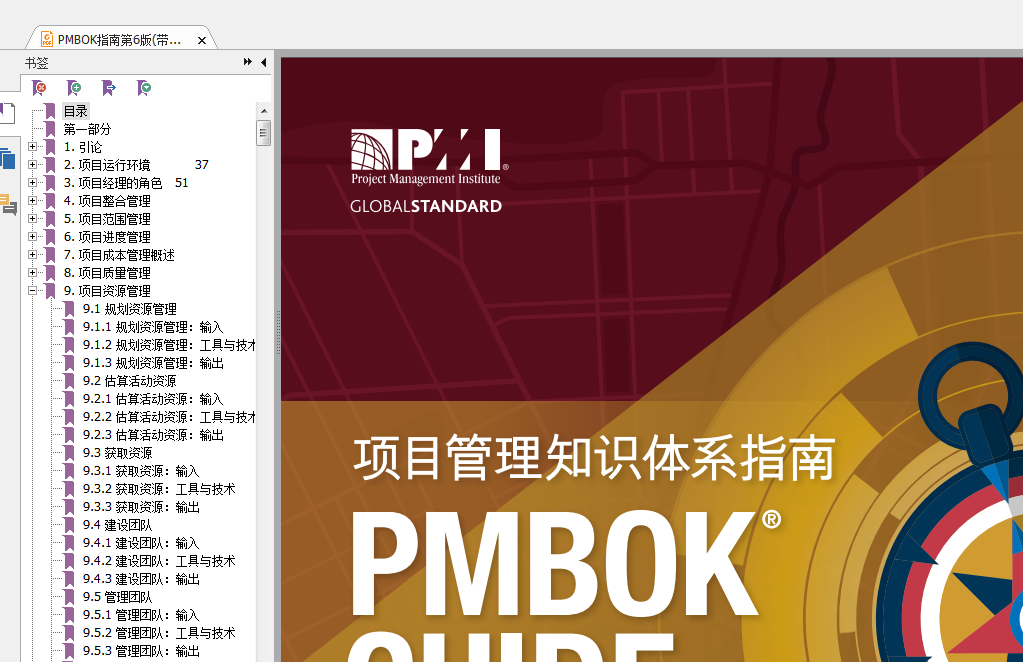Go to bookmark 4. 项目整合管理
The width and height of the screenshot is (1023, 662).
tap(107, 201)
